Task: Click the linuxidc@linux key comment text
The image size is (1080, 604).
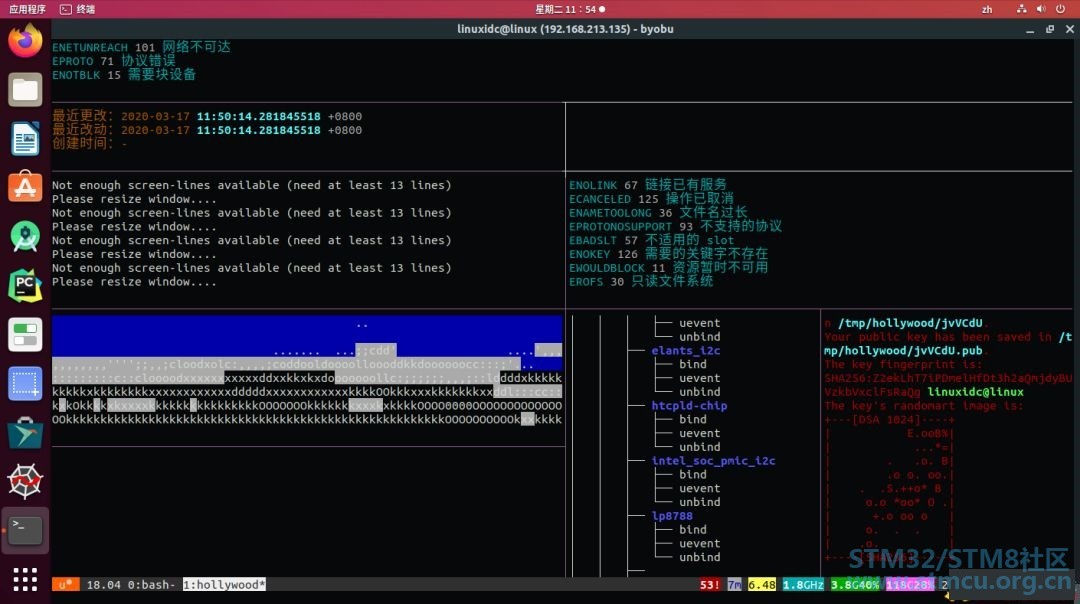Action: point(975,392)
